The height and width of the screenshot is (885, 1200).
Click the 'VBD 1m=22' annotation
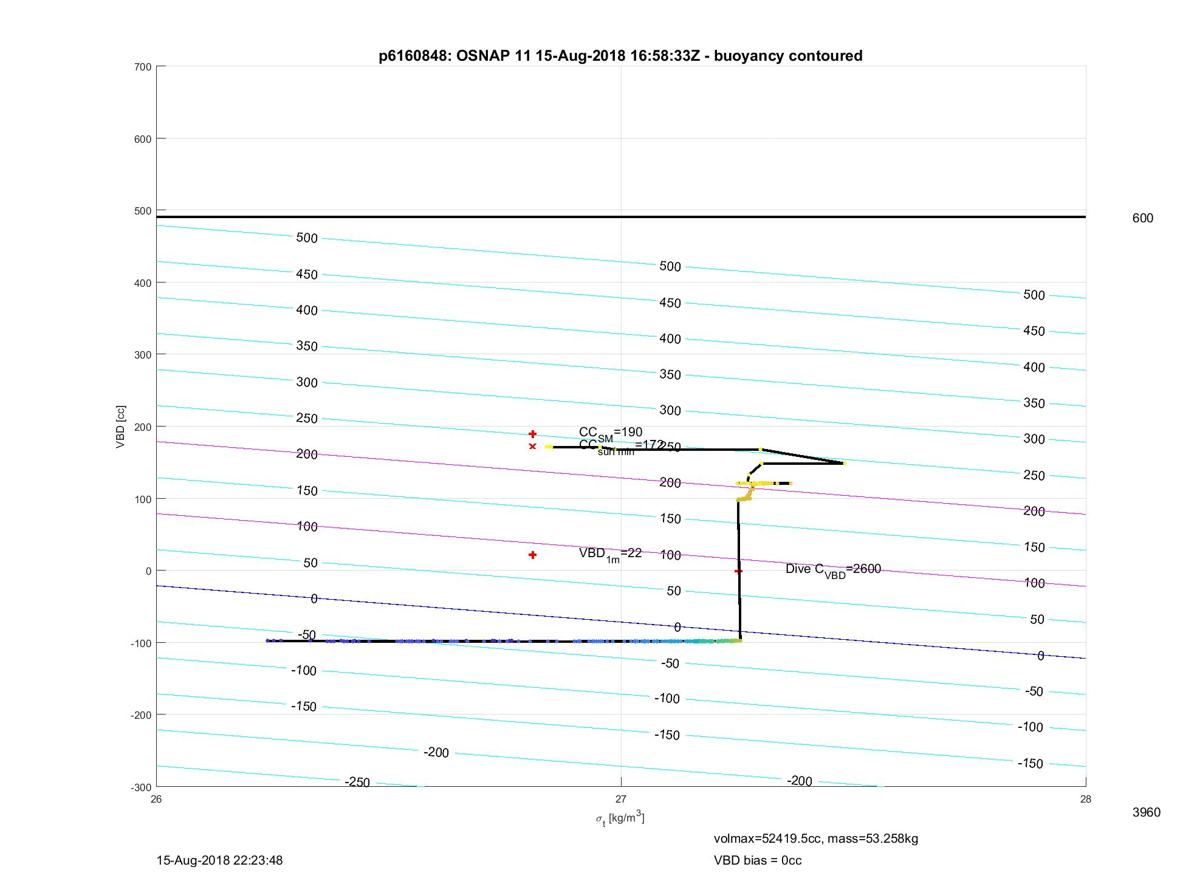[610, 554]
